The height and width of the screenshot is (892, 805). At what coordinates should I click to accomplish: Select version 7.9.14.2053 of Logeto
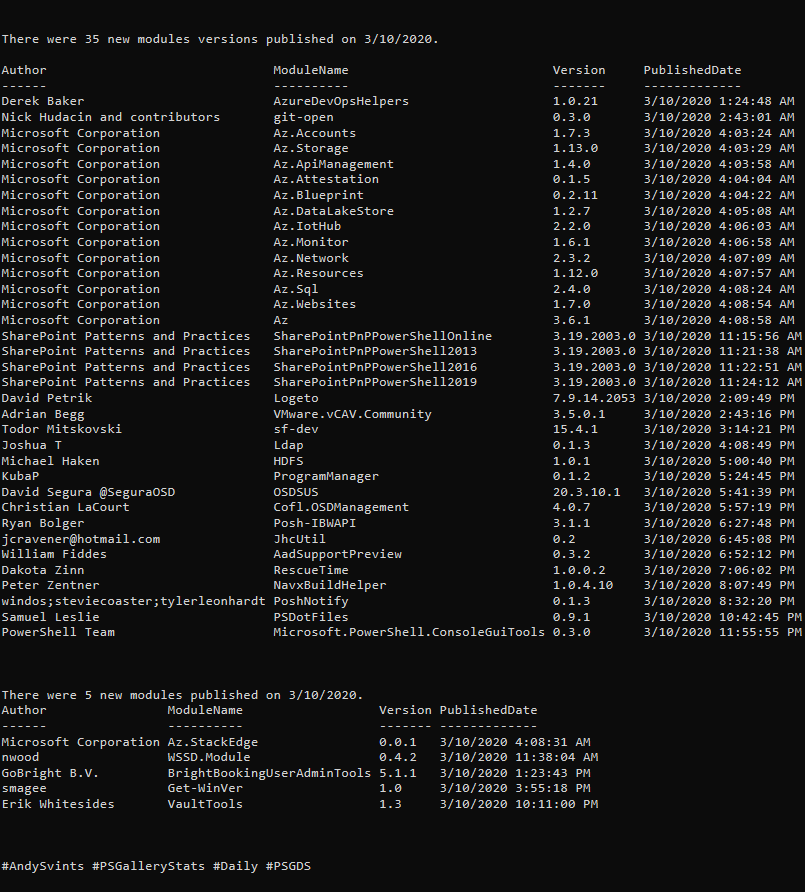[594, 398]
